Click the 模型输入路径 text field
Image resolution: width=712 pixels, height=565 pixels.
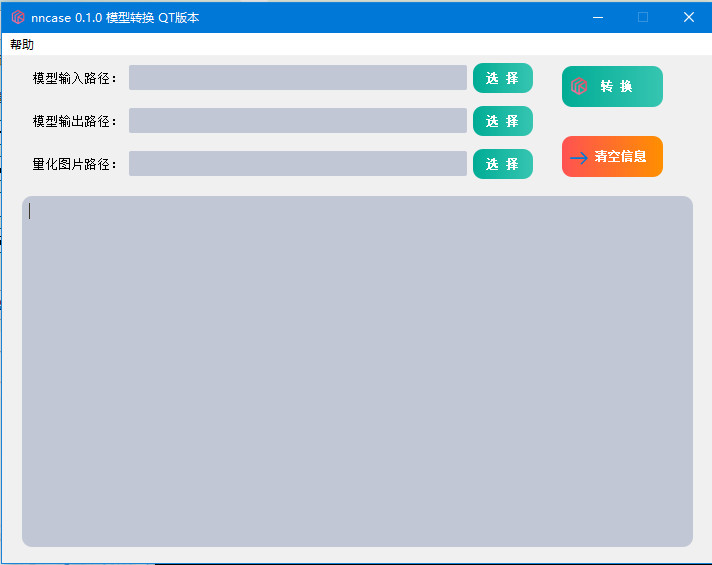(x=298, y=78)
